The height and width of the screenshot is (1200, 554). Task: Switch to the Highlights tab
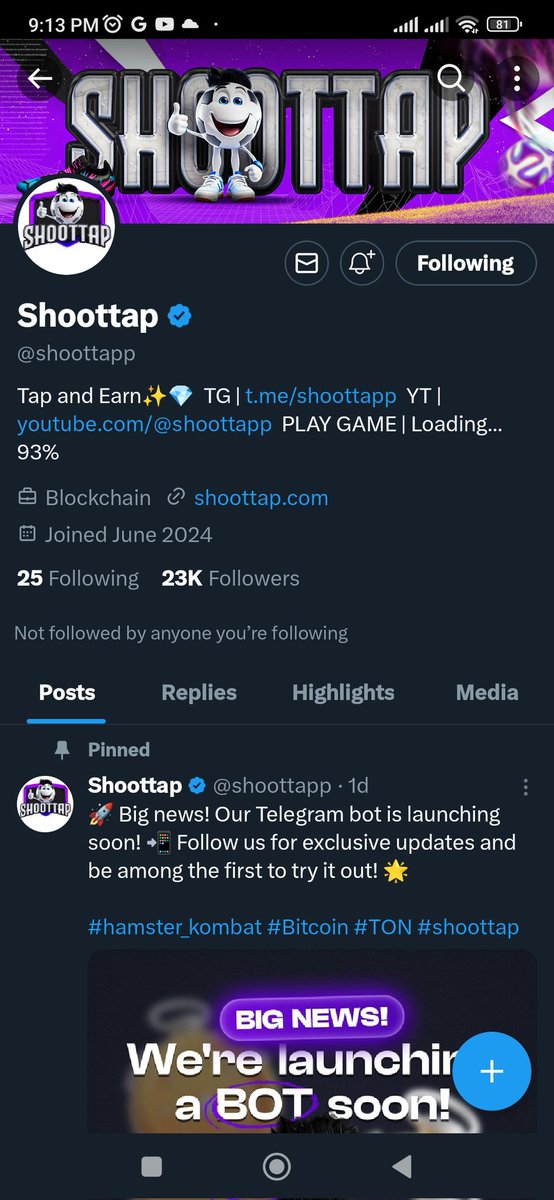point(343,692)
